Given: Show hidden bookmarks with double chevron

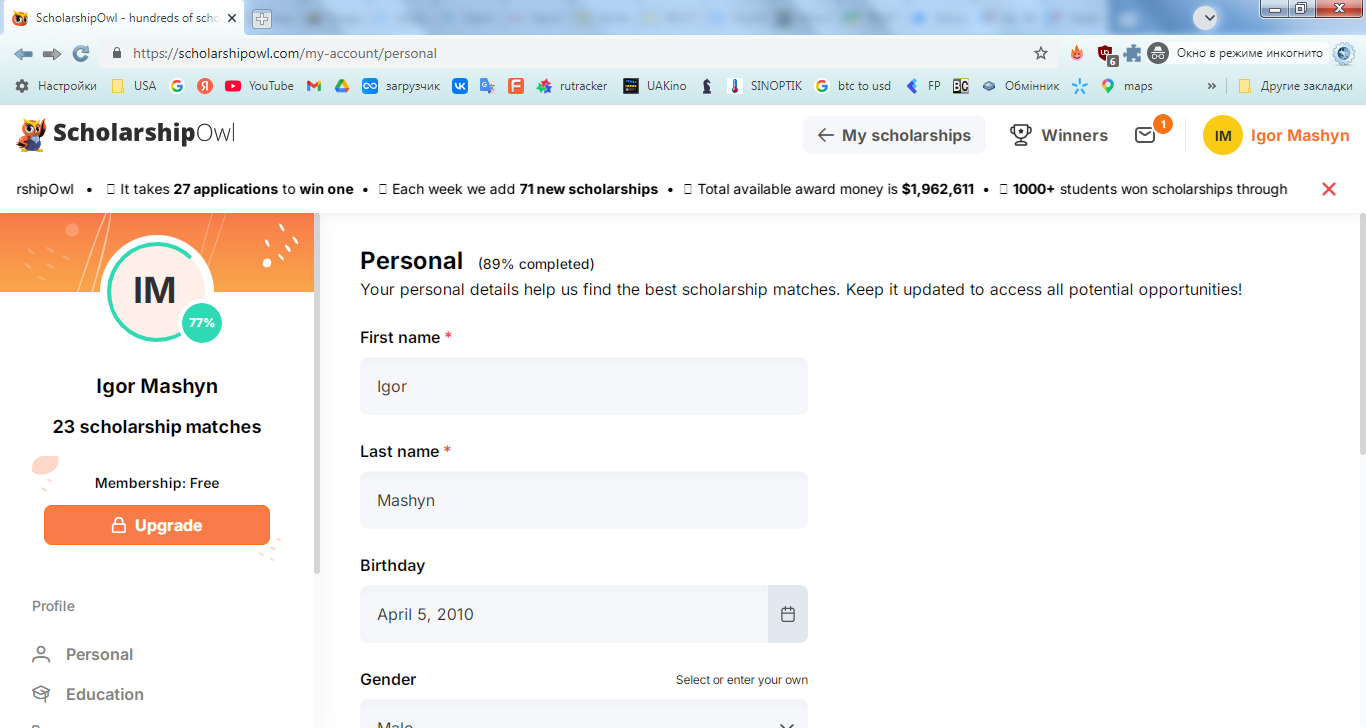Looking at the screenshot, I should 1212,86.
